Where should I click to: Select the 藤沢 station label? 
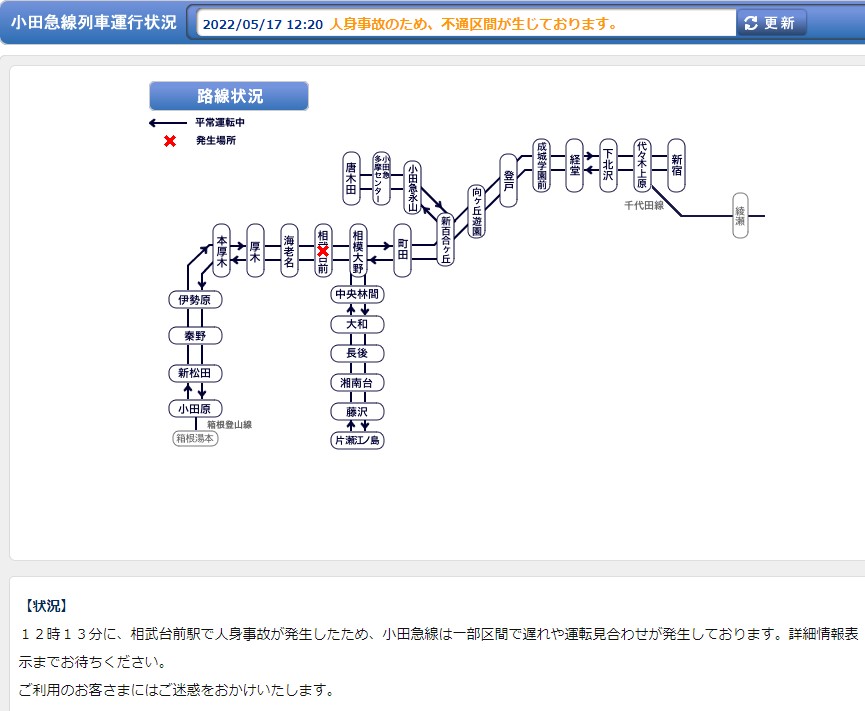coord(357,411)
